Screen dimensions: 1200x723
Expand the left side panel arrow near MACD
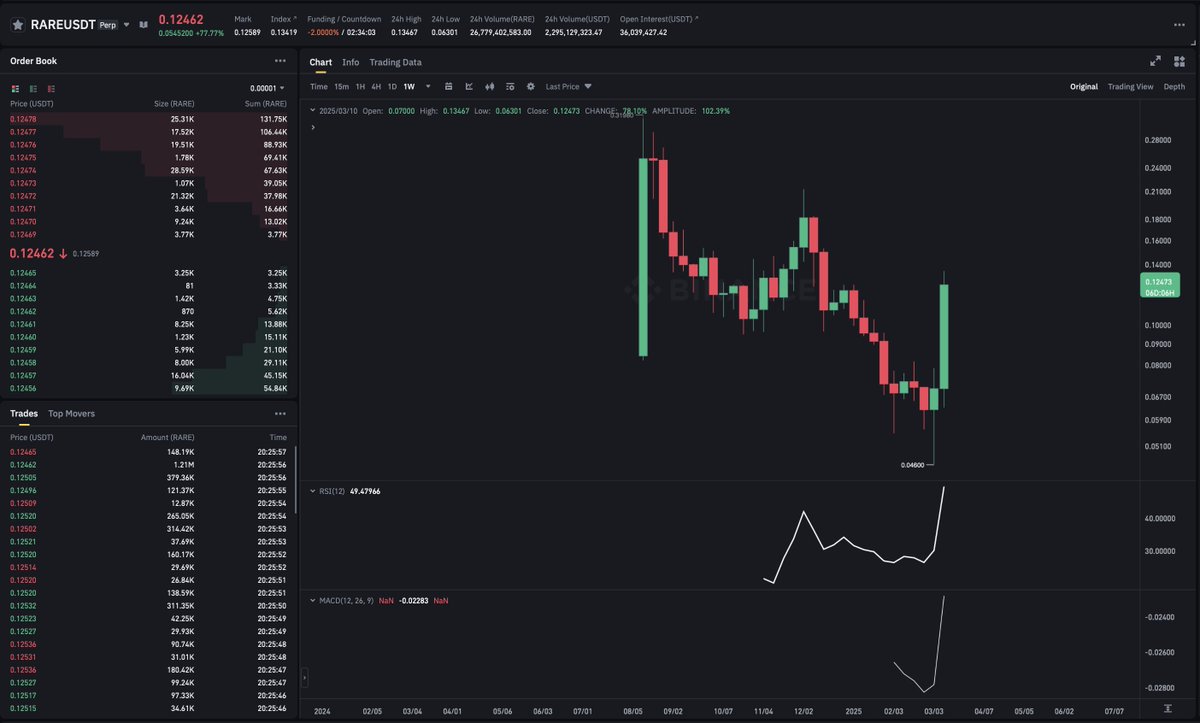point(303,677)
